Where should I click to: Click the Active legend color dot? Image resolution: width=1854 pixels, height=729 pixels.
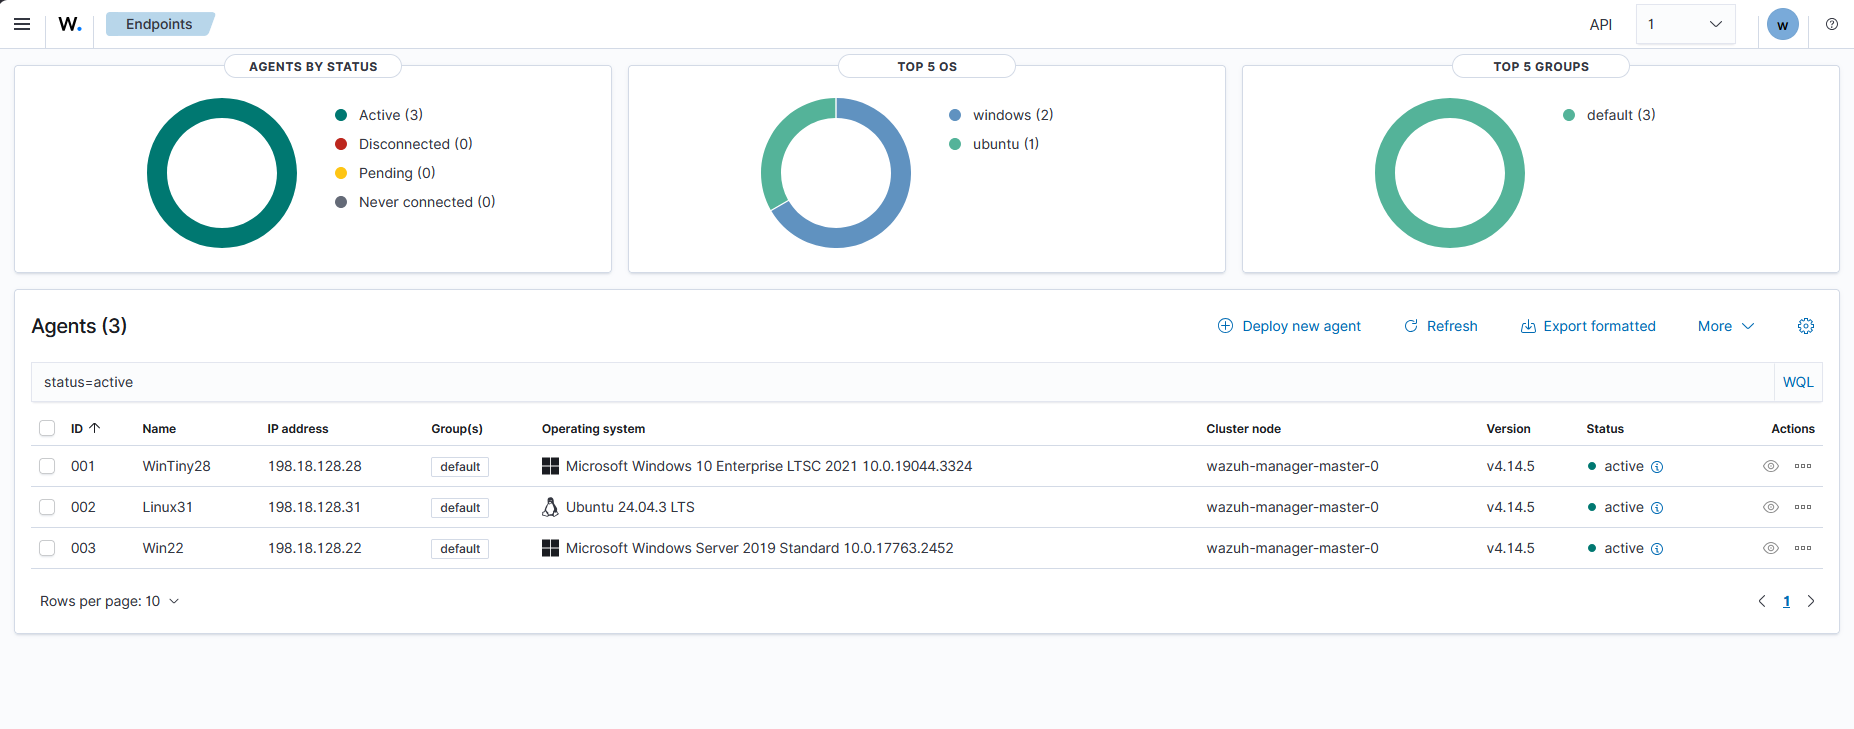(341, 115)
